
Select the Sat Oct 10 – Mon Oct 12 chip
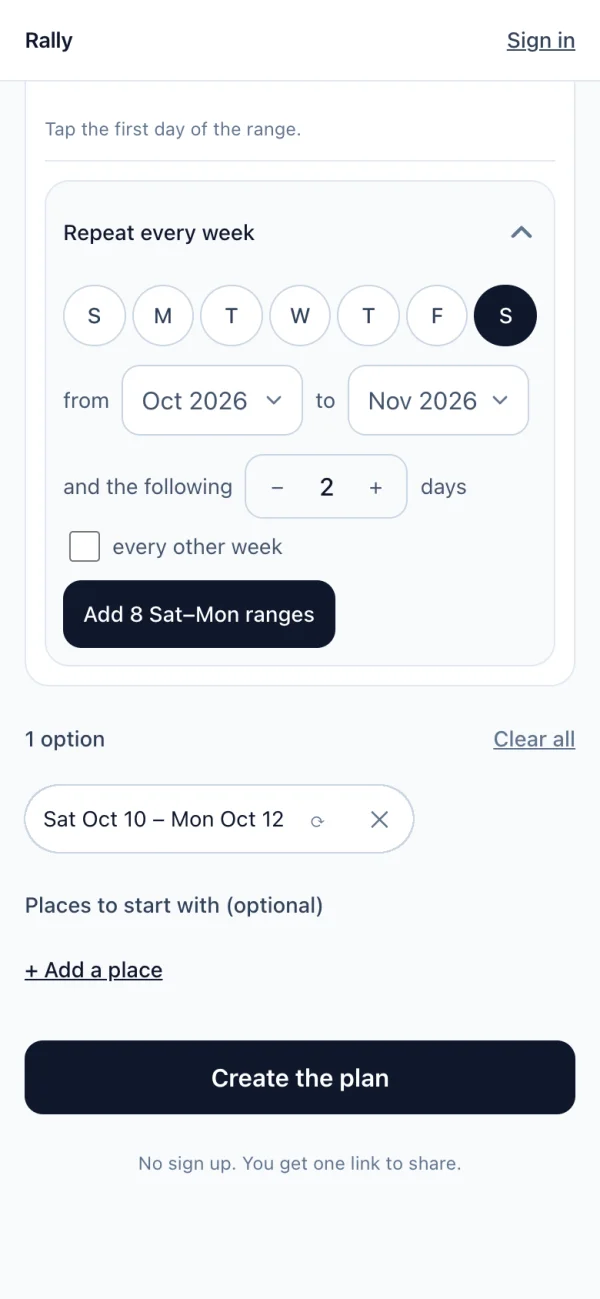(x=164, y=819)
